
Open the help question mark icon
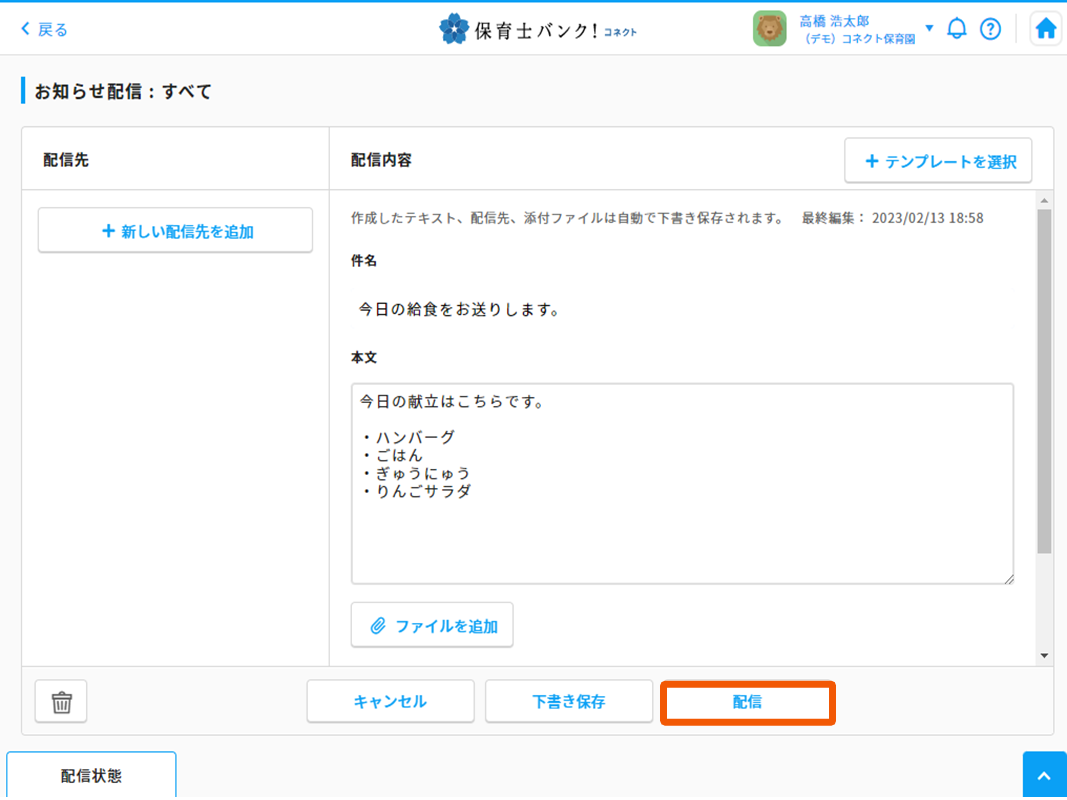(990, 29)
